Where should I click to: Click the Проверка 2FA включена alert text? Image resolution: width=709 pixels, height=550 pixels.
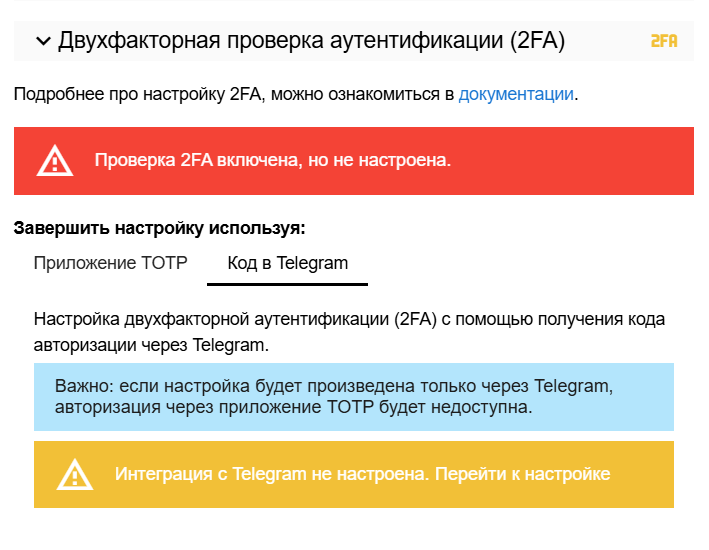273,160
